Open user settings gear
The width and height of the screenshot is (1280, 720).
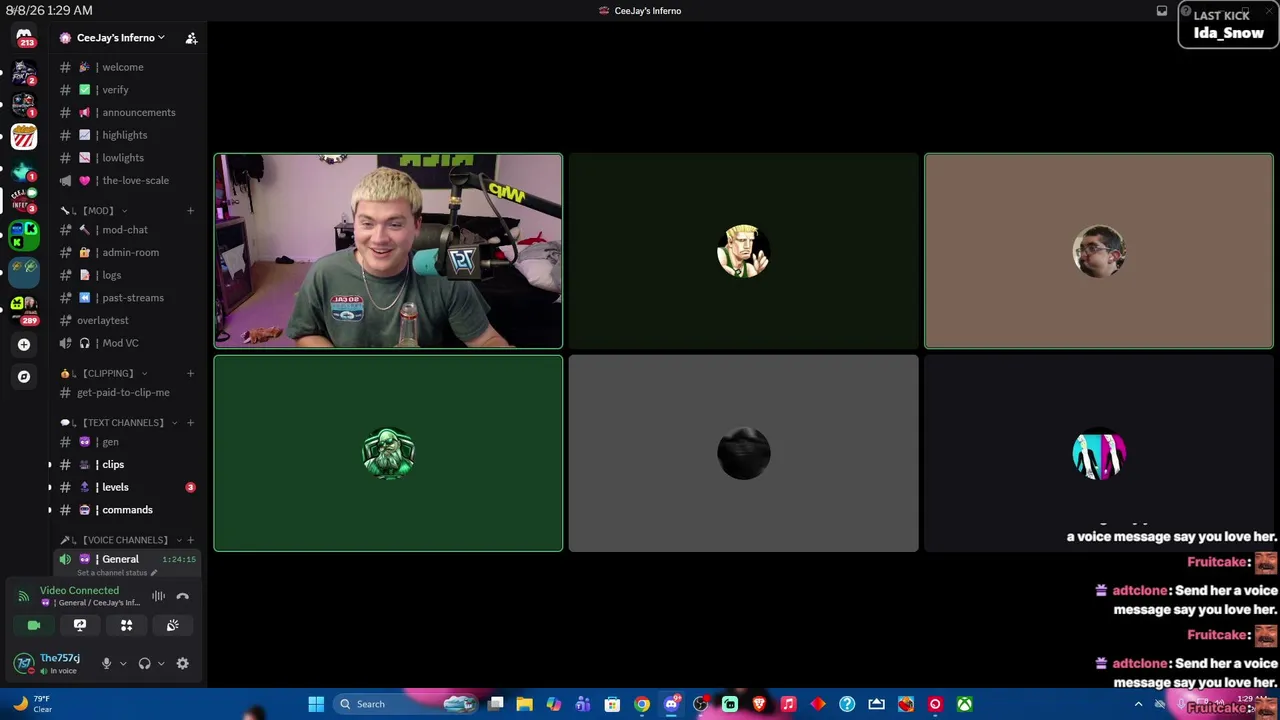click(x=182, y=663)
